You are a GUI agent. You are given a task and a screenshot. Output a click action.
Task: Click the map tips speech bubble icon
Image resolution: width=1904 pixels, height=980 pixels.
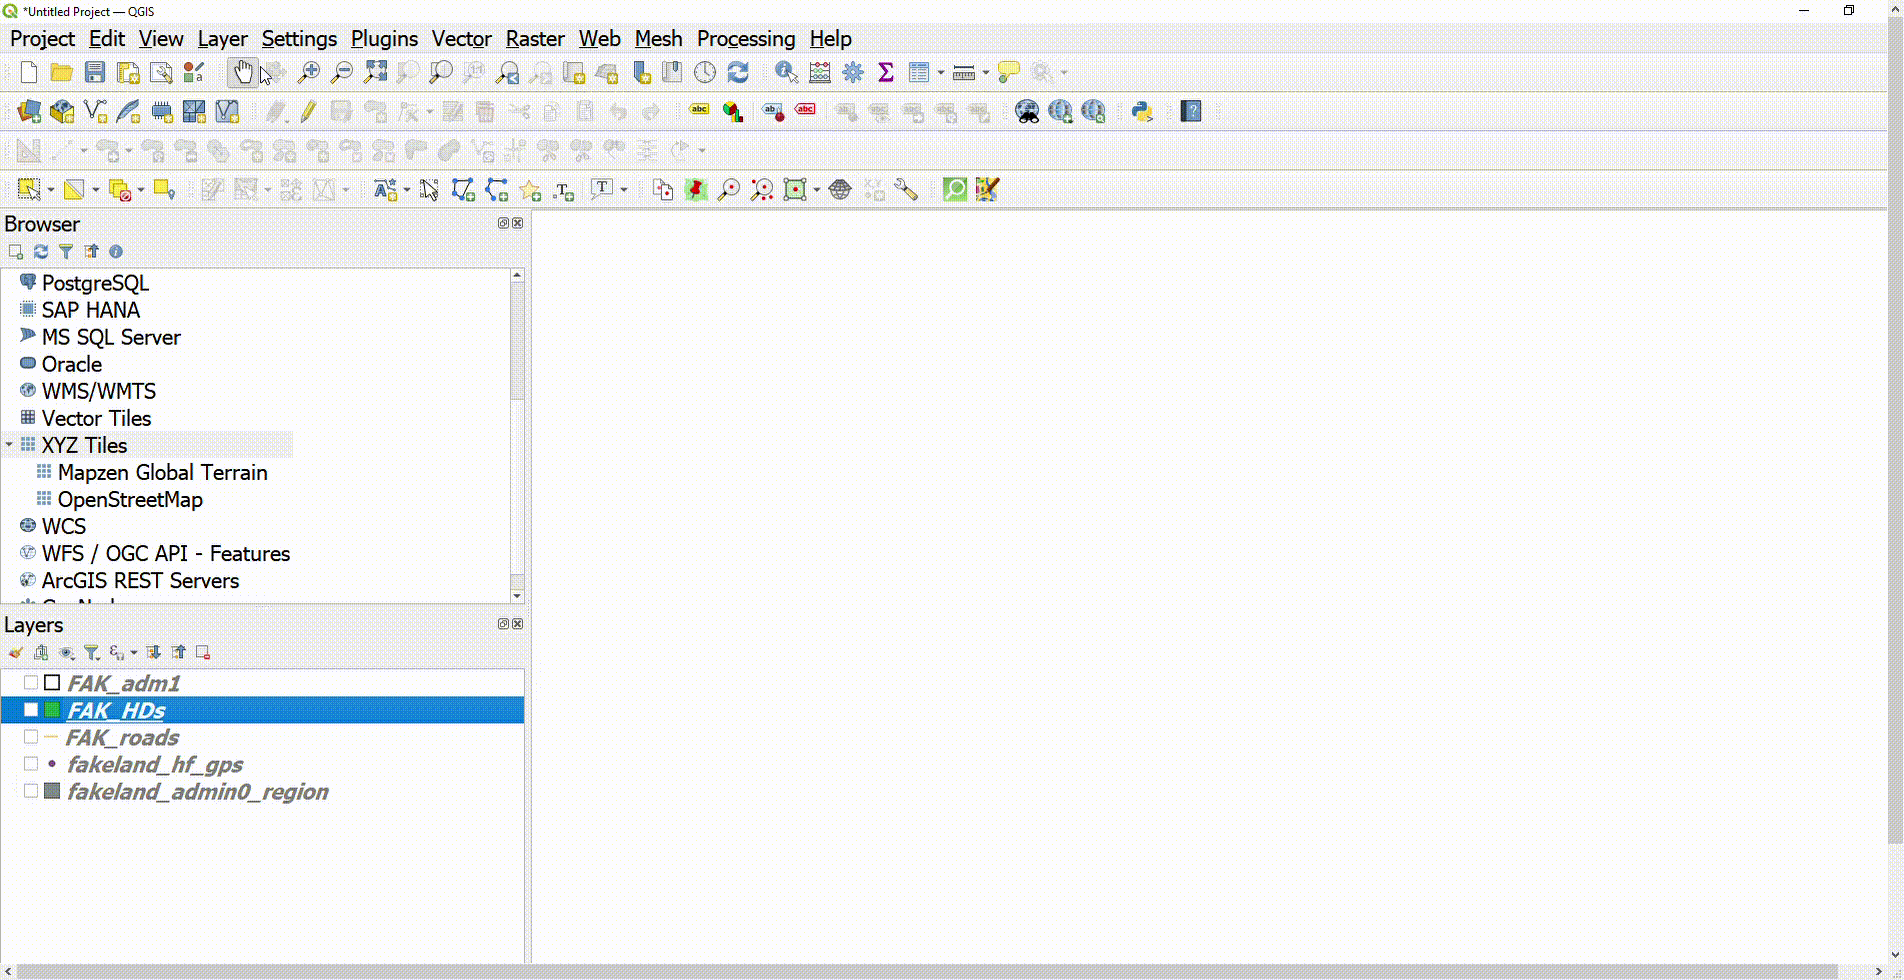point(1009,72)
